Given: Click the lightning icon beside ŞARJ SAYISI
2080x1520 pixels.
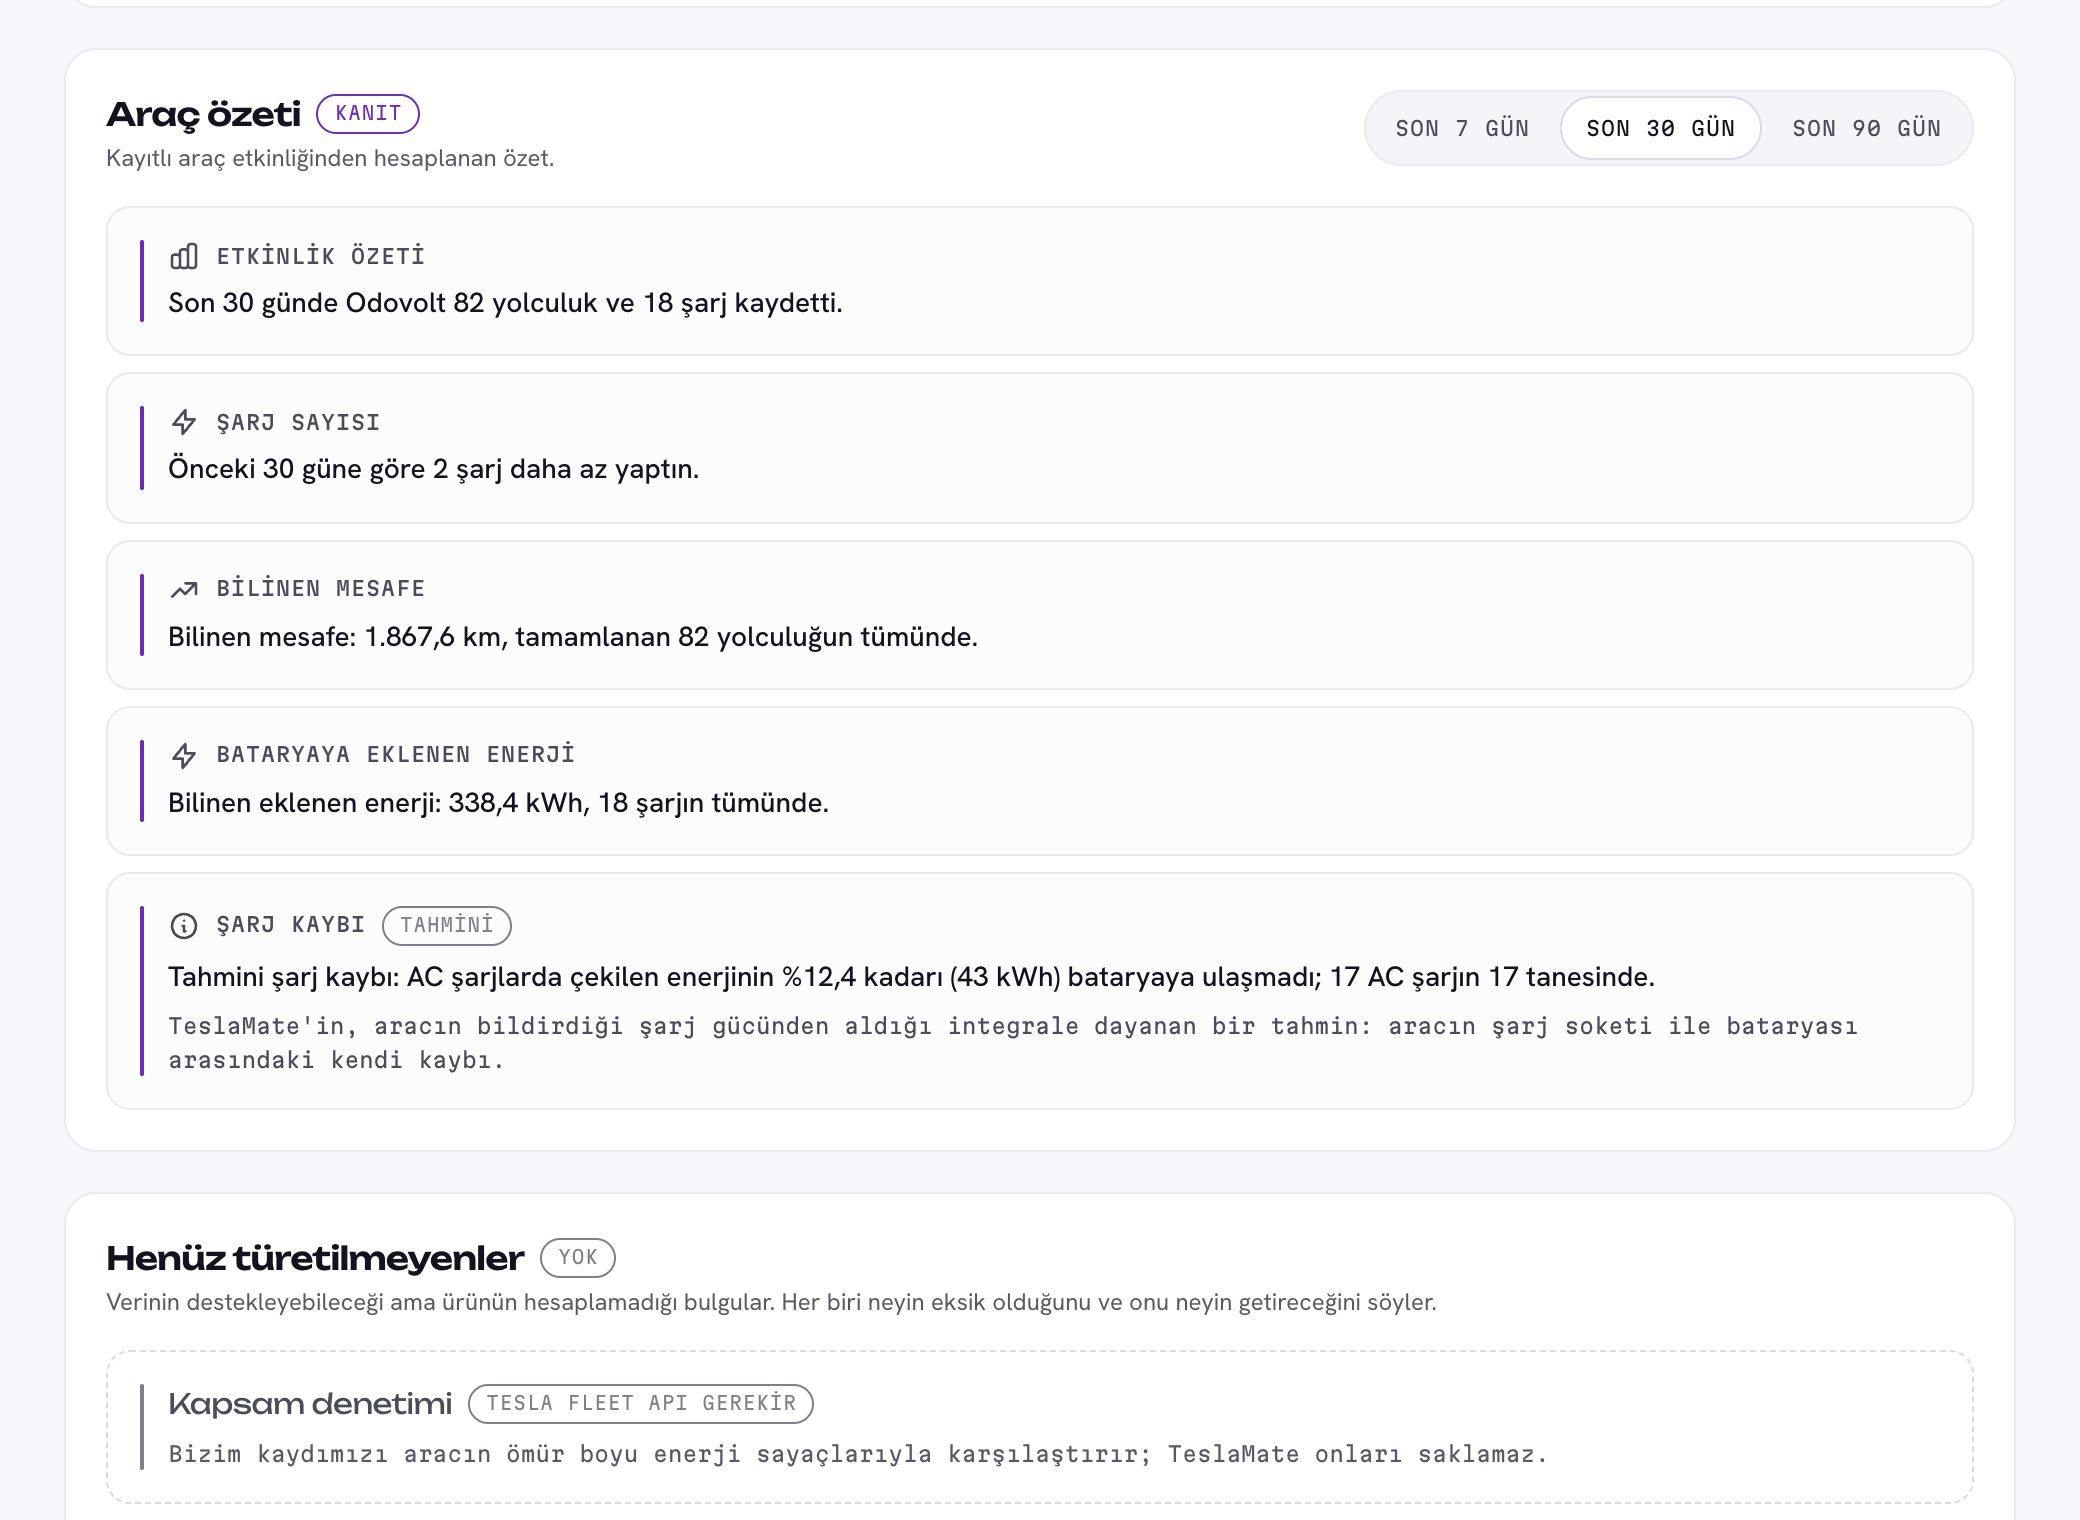Looking at the screenshot, I should point(184,422).
